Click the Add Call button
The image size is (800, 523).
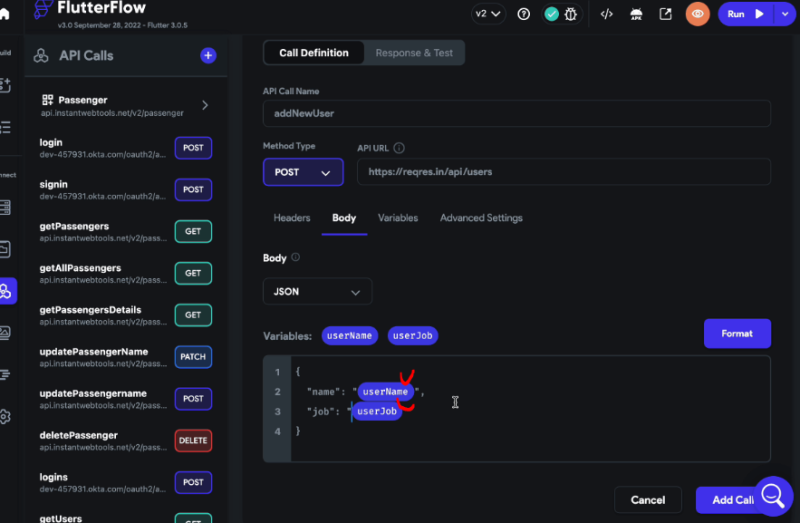pyautogui.click(x=729, y=500)
